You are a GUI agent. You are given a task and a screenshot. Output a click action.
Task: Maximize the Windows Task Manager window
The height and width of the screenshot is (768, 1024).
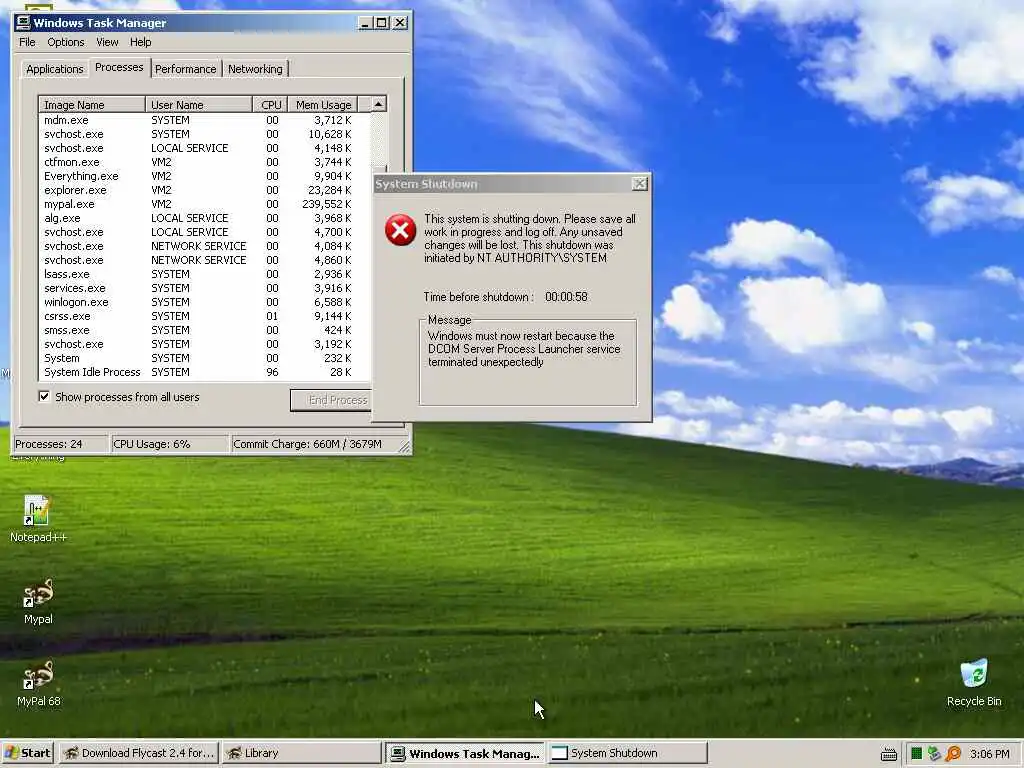382,23
